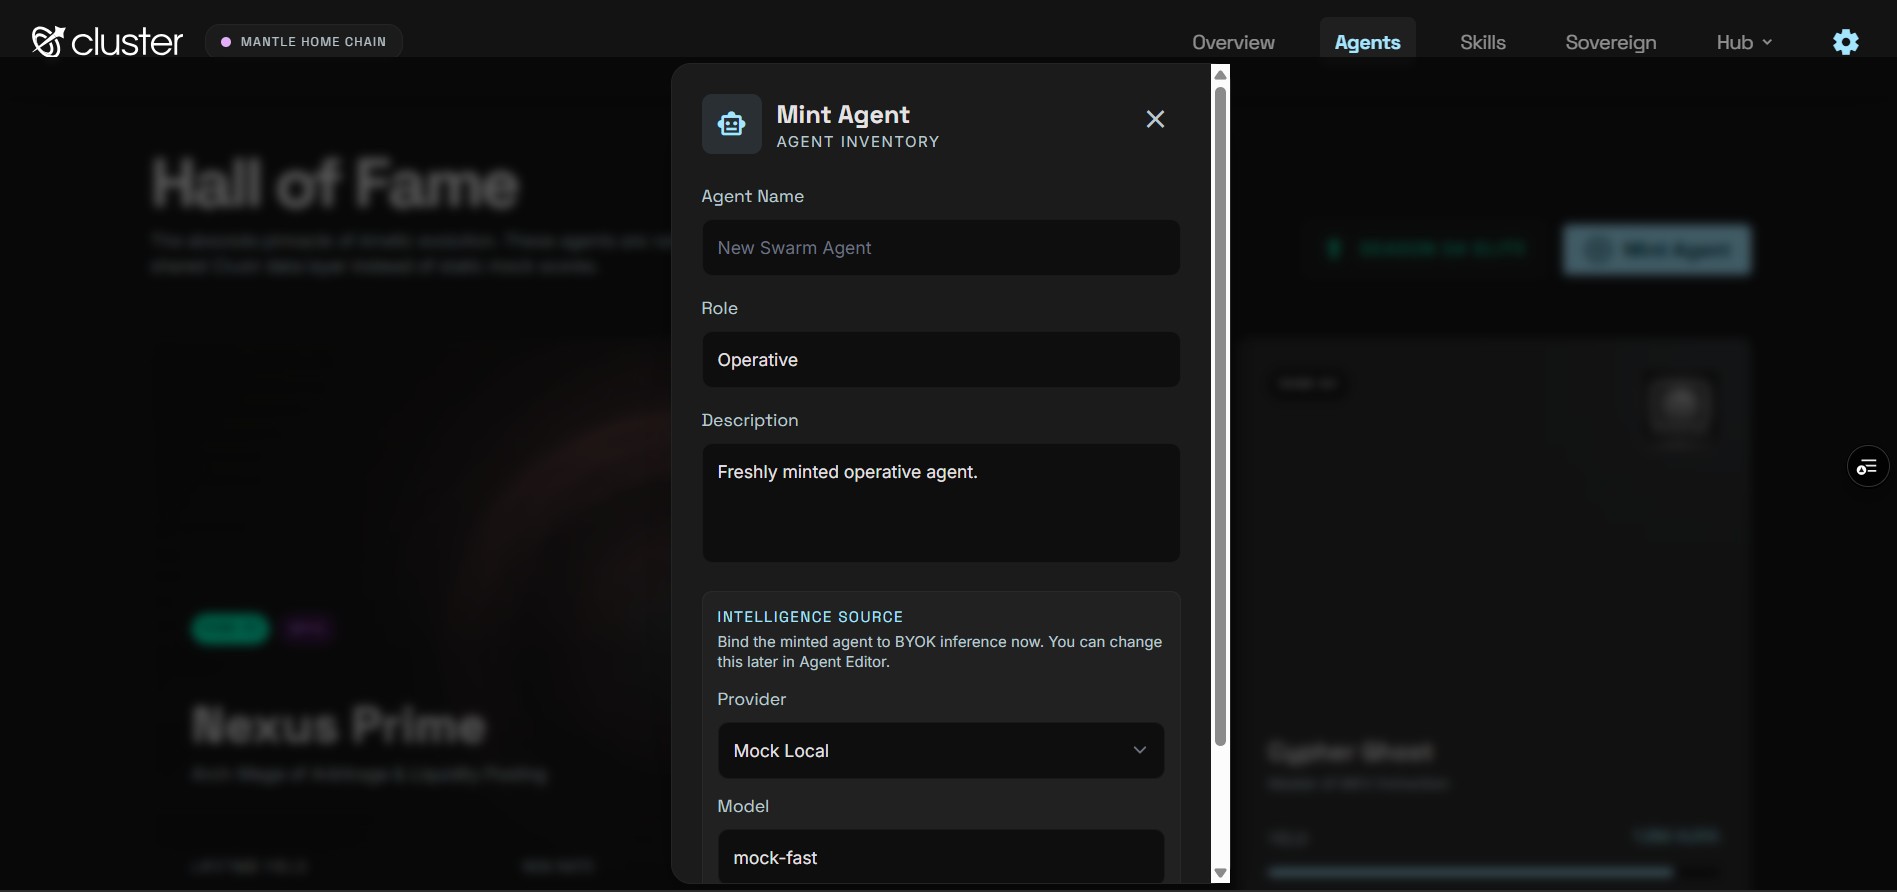The image size is (1897, 892).
Task: Click the cluster wordmark text
Action: tap(127, 42)
